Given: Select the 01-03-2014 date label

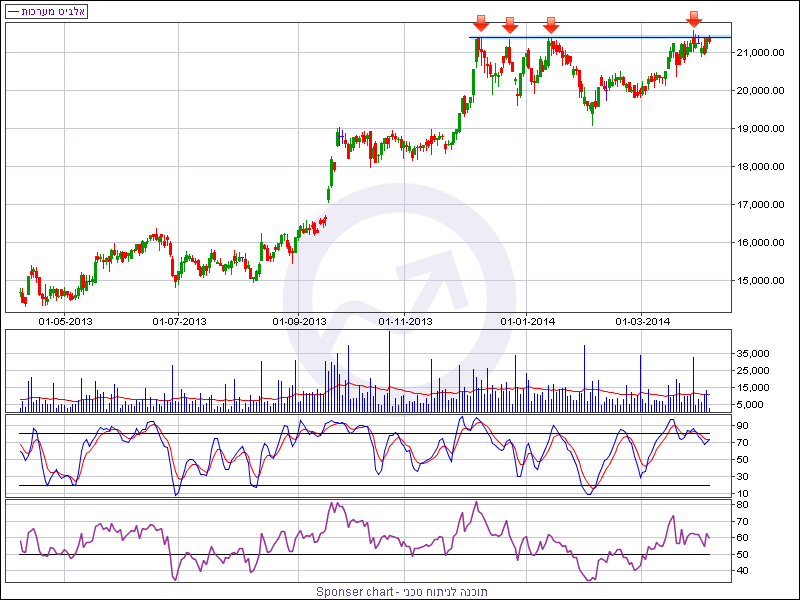Looking at the screenshot, I should point(643,321).
